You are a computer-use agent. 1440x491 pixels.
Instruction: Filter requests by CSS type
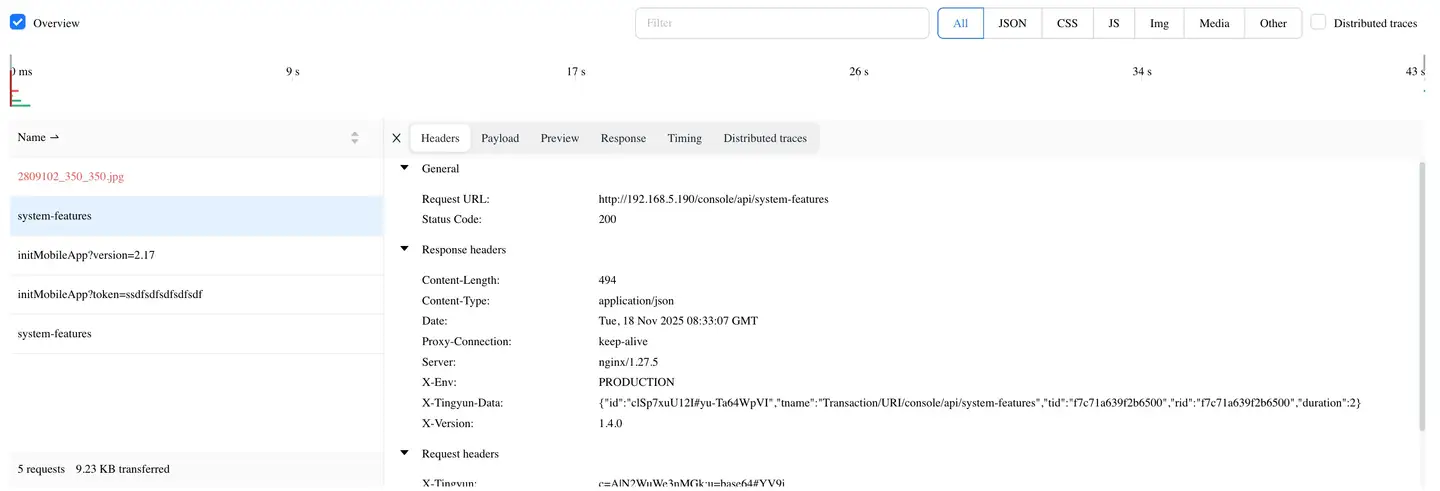coord(1067,23)
